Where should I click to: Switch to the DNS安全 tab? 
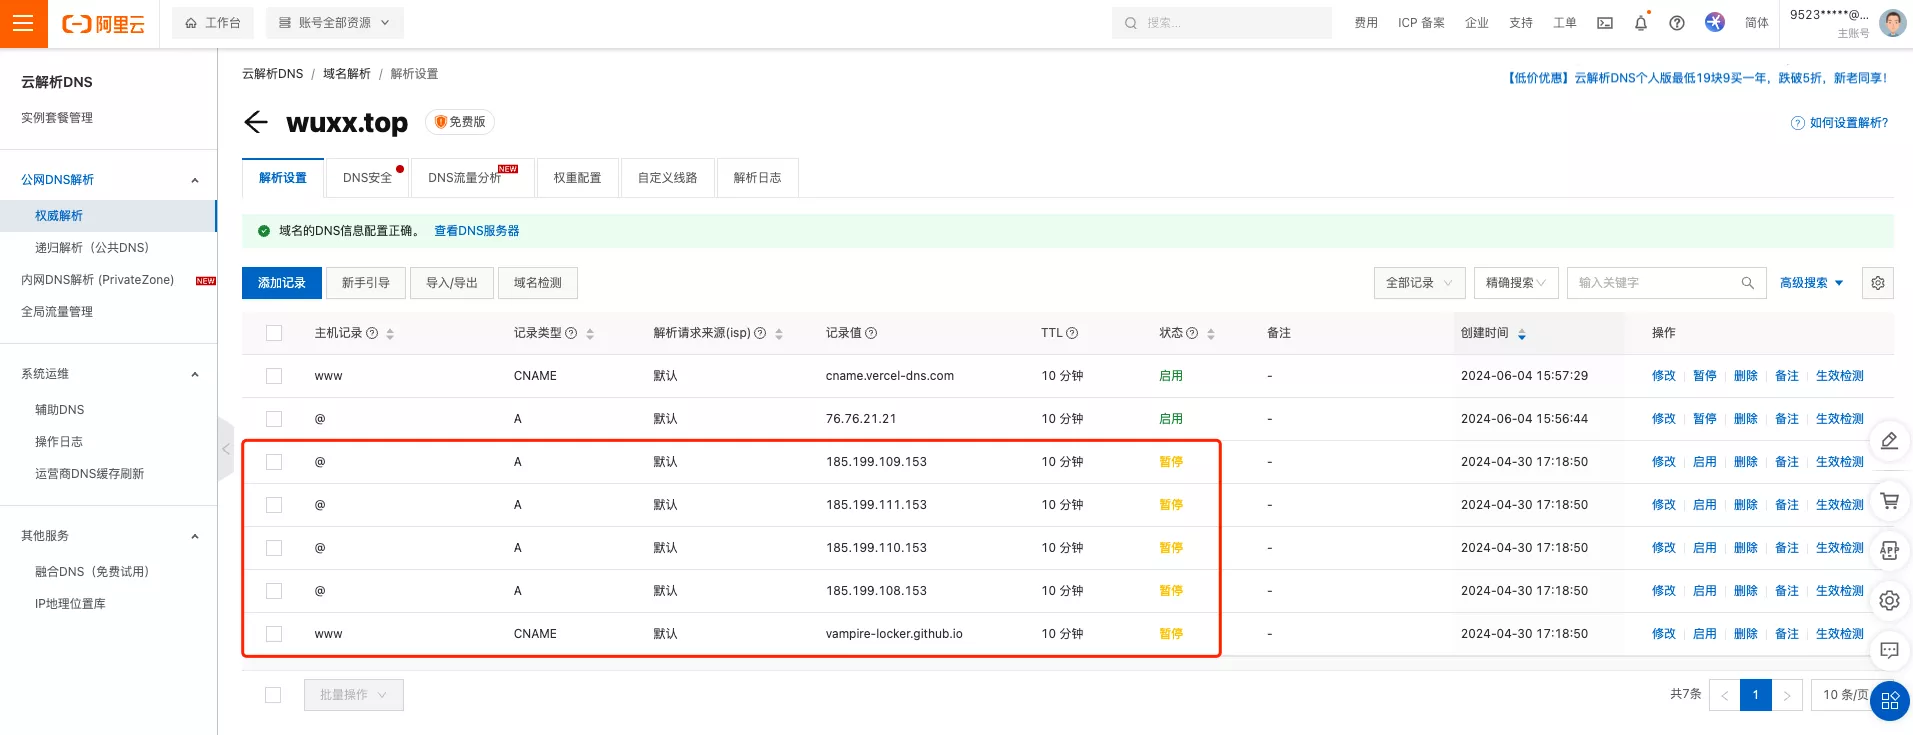(367, 178)
